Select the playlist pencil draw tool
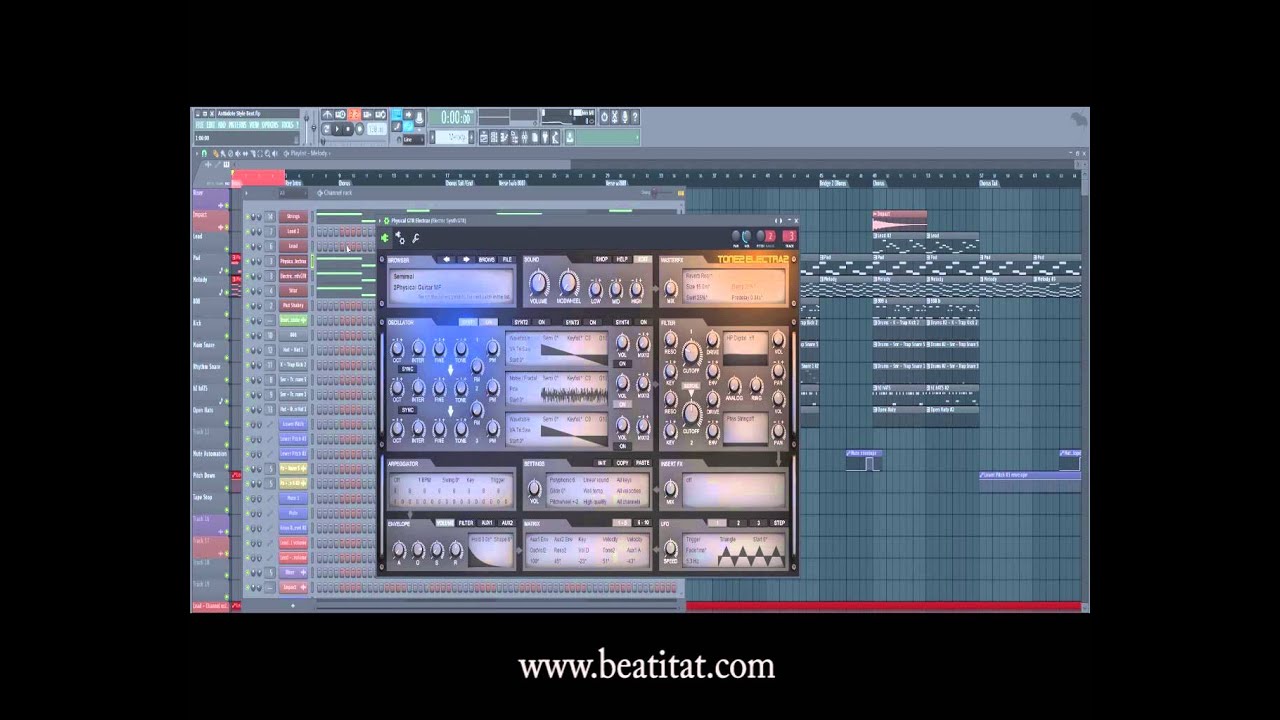Screen dimensions: 1280x720 tap(216, 153)
